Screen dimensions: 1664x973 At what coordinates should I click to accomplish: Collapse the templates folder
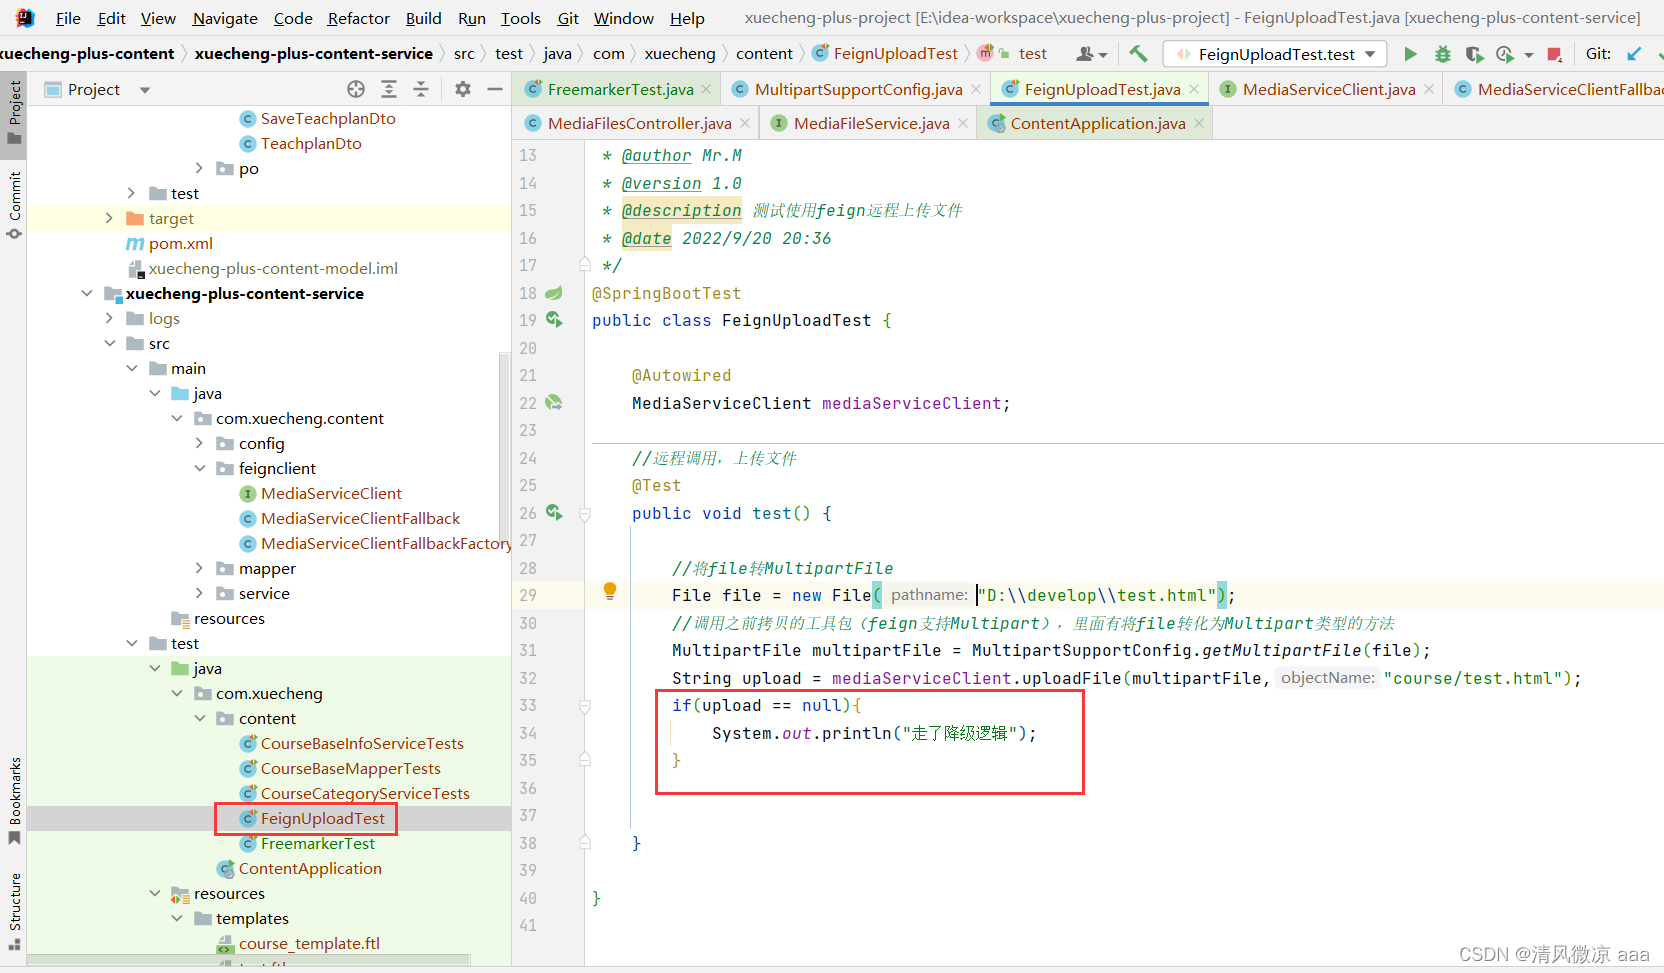click(177, 918)
